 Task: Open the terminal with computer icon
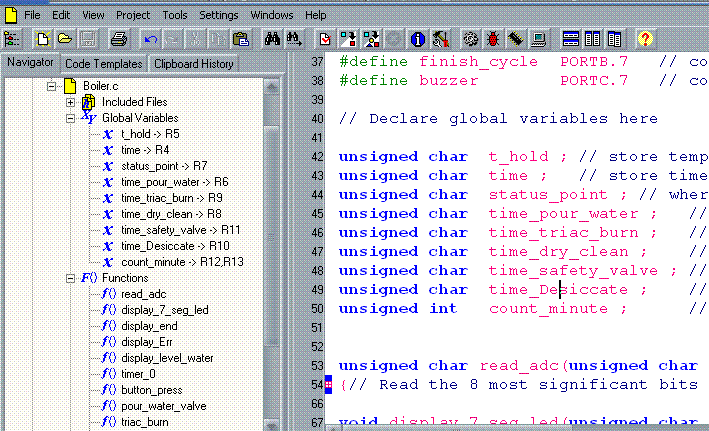click(x=539, y=39)
